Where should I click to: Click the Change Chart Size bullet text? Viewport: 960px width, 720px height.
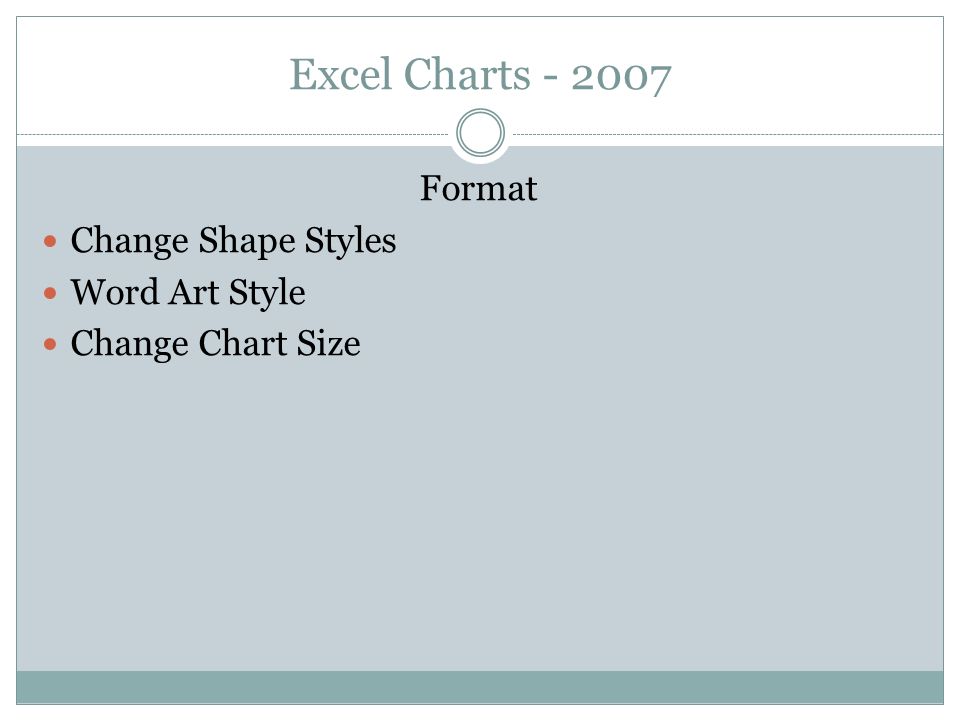point(216,343)
